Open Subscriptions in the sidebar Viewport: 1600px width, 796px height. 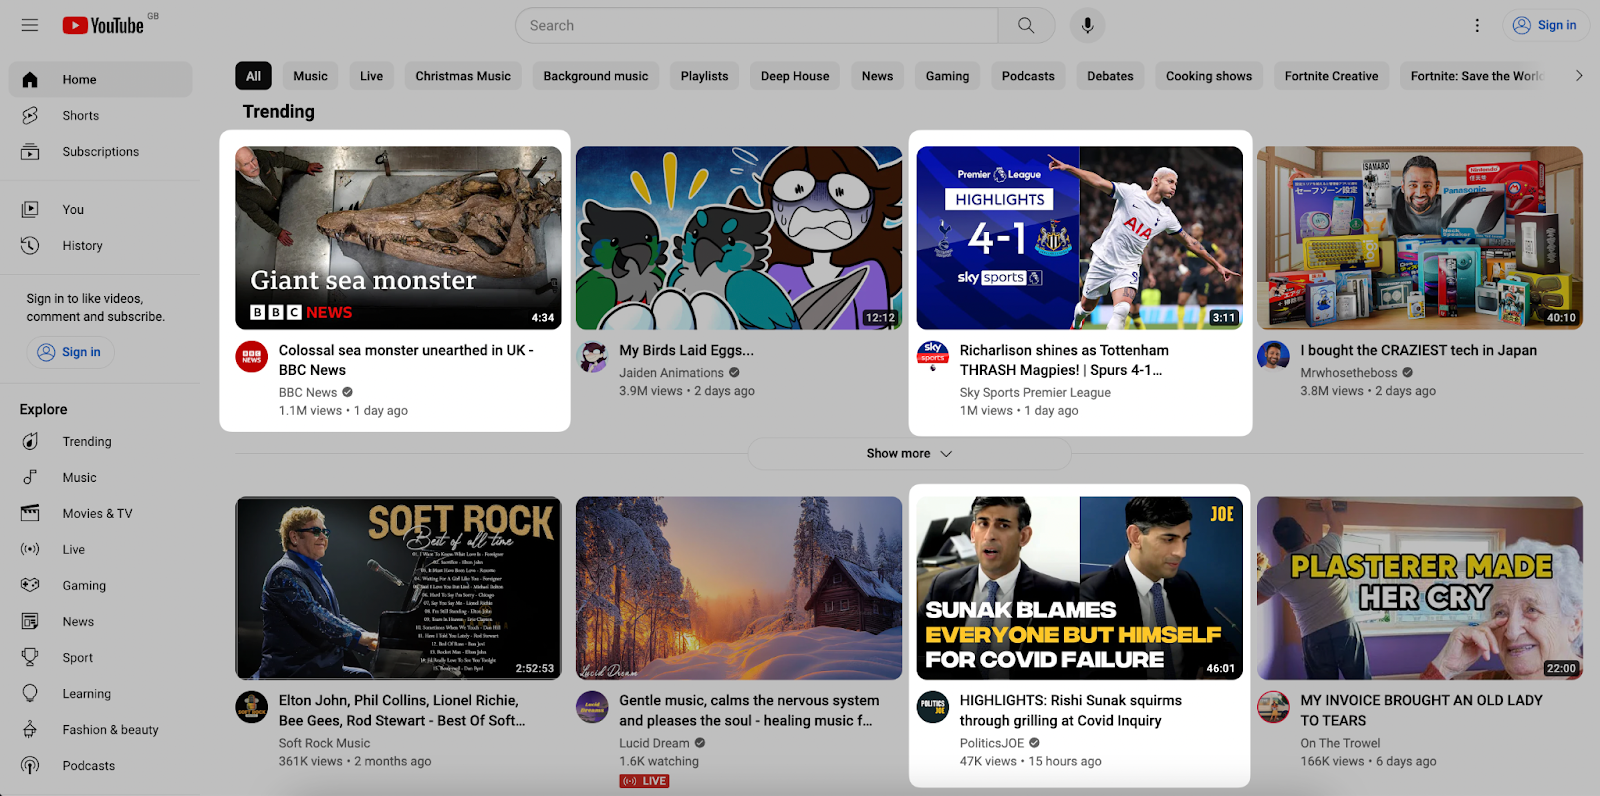[100, 151]
